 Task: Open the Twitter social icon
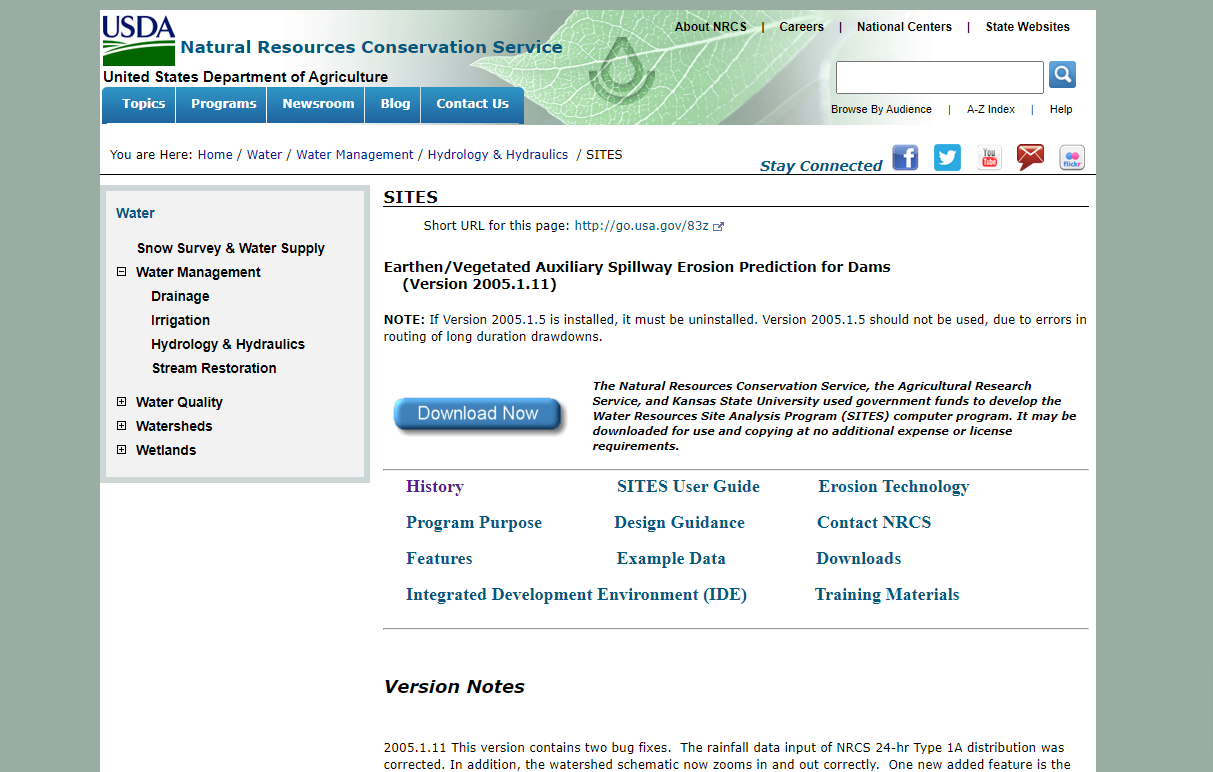coord(947,158)
